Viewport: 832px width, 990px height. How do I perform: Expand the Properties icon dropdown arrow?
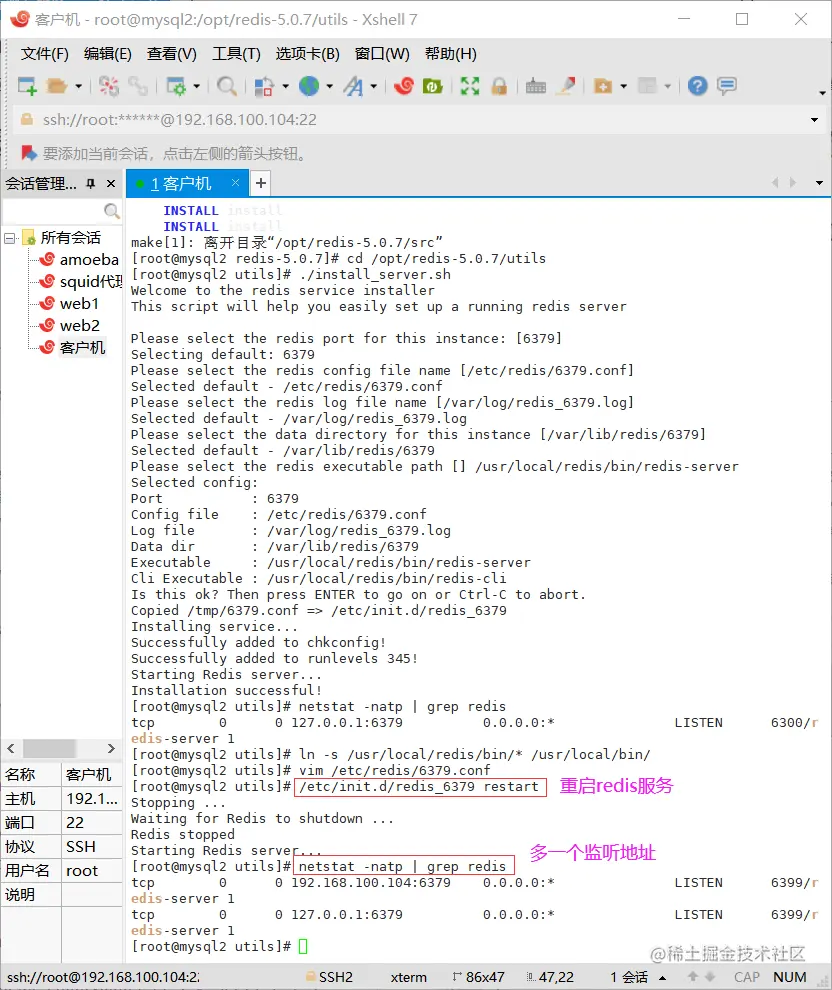pos(196,86)
